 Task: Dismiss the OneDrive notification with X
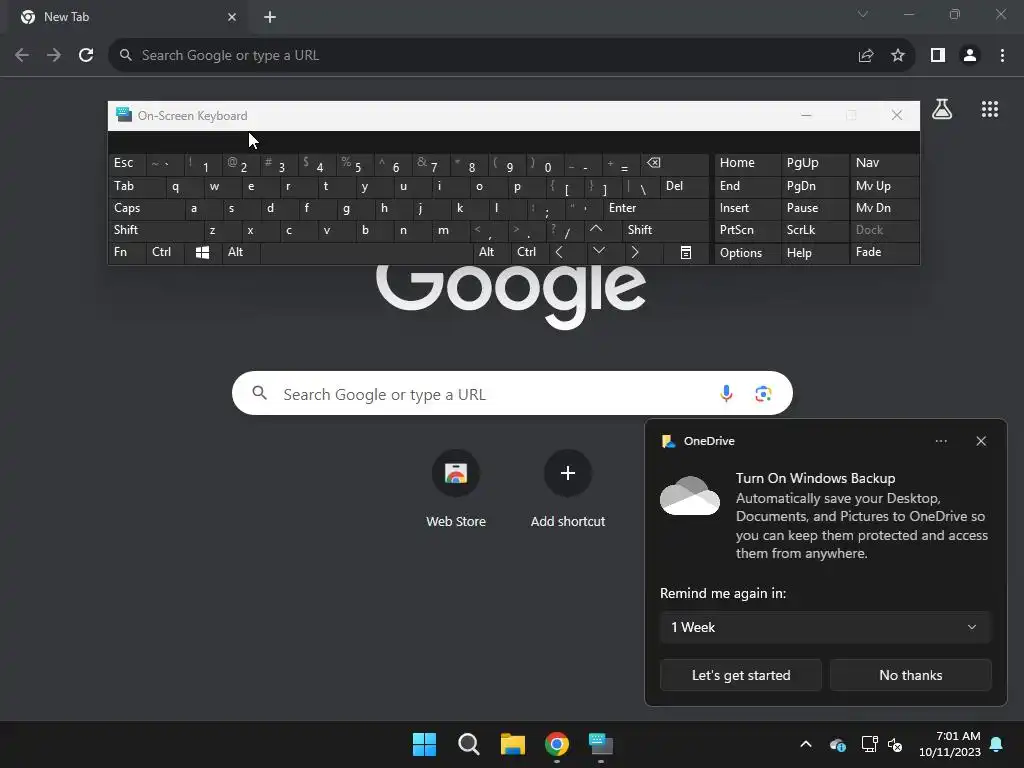981,441
